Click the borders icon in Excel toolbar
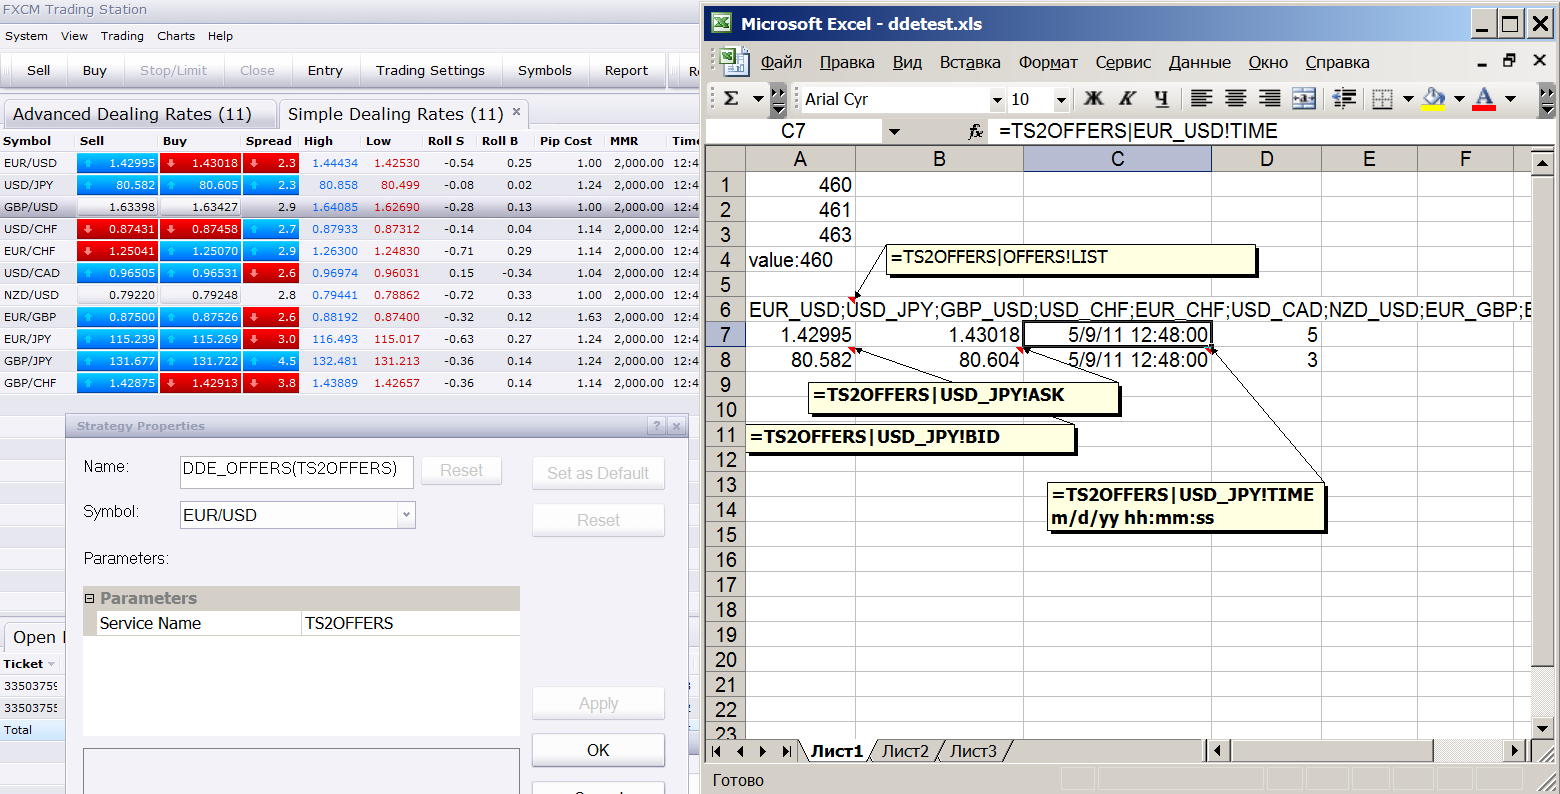This screenshot has width=1560, height=794. tap(1383, 98)
